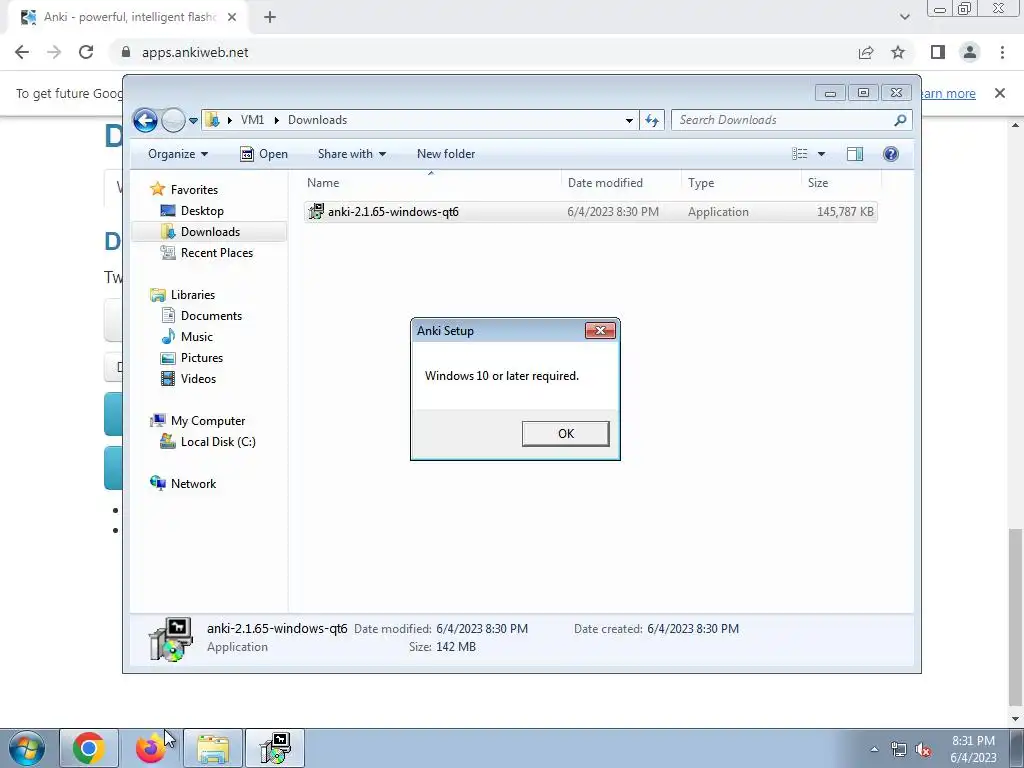
Task: Click the Chrome reload button
Action: click(86, 52)
